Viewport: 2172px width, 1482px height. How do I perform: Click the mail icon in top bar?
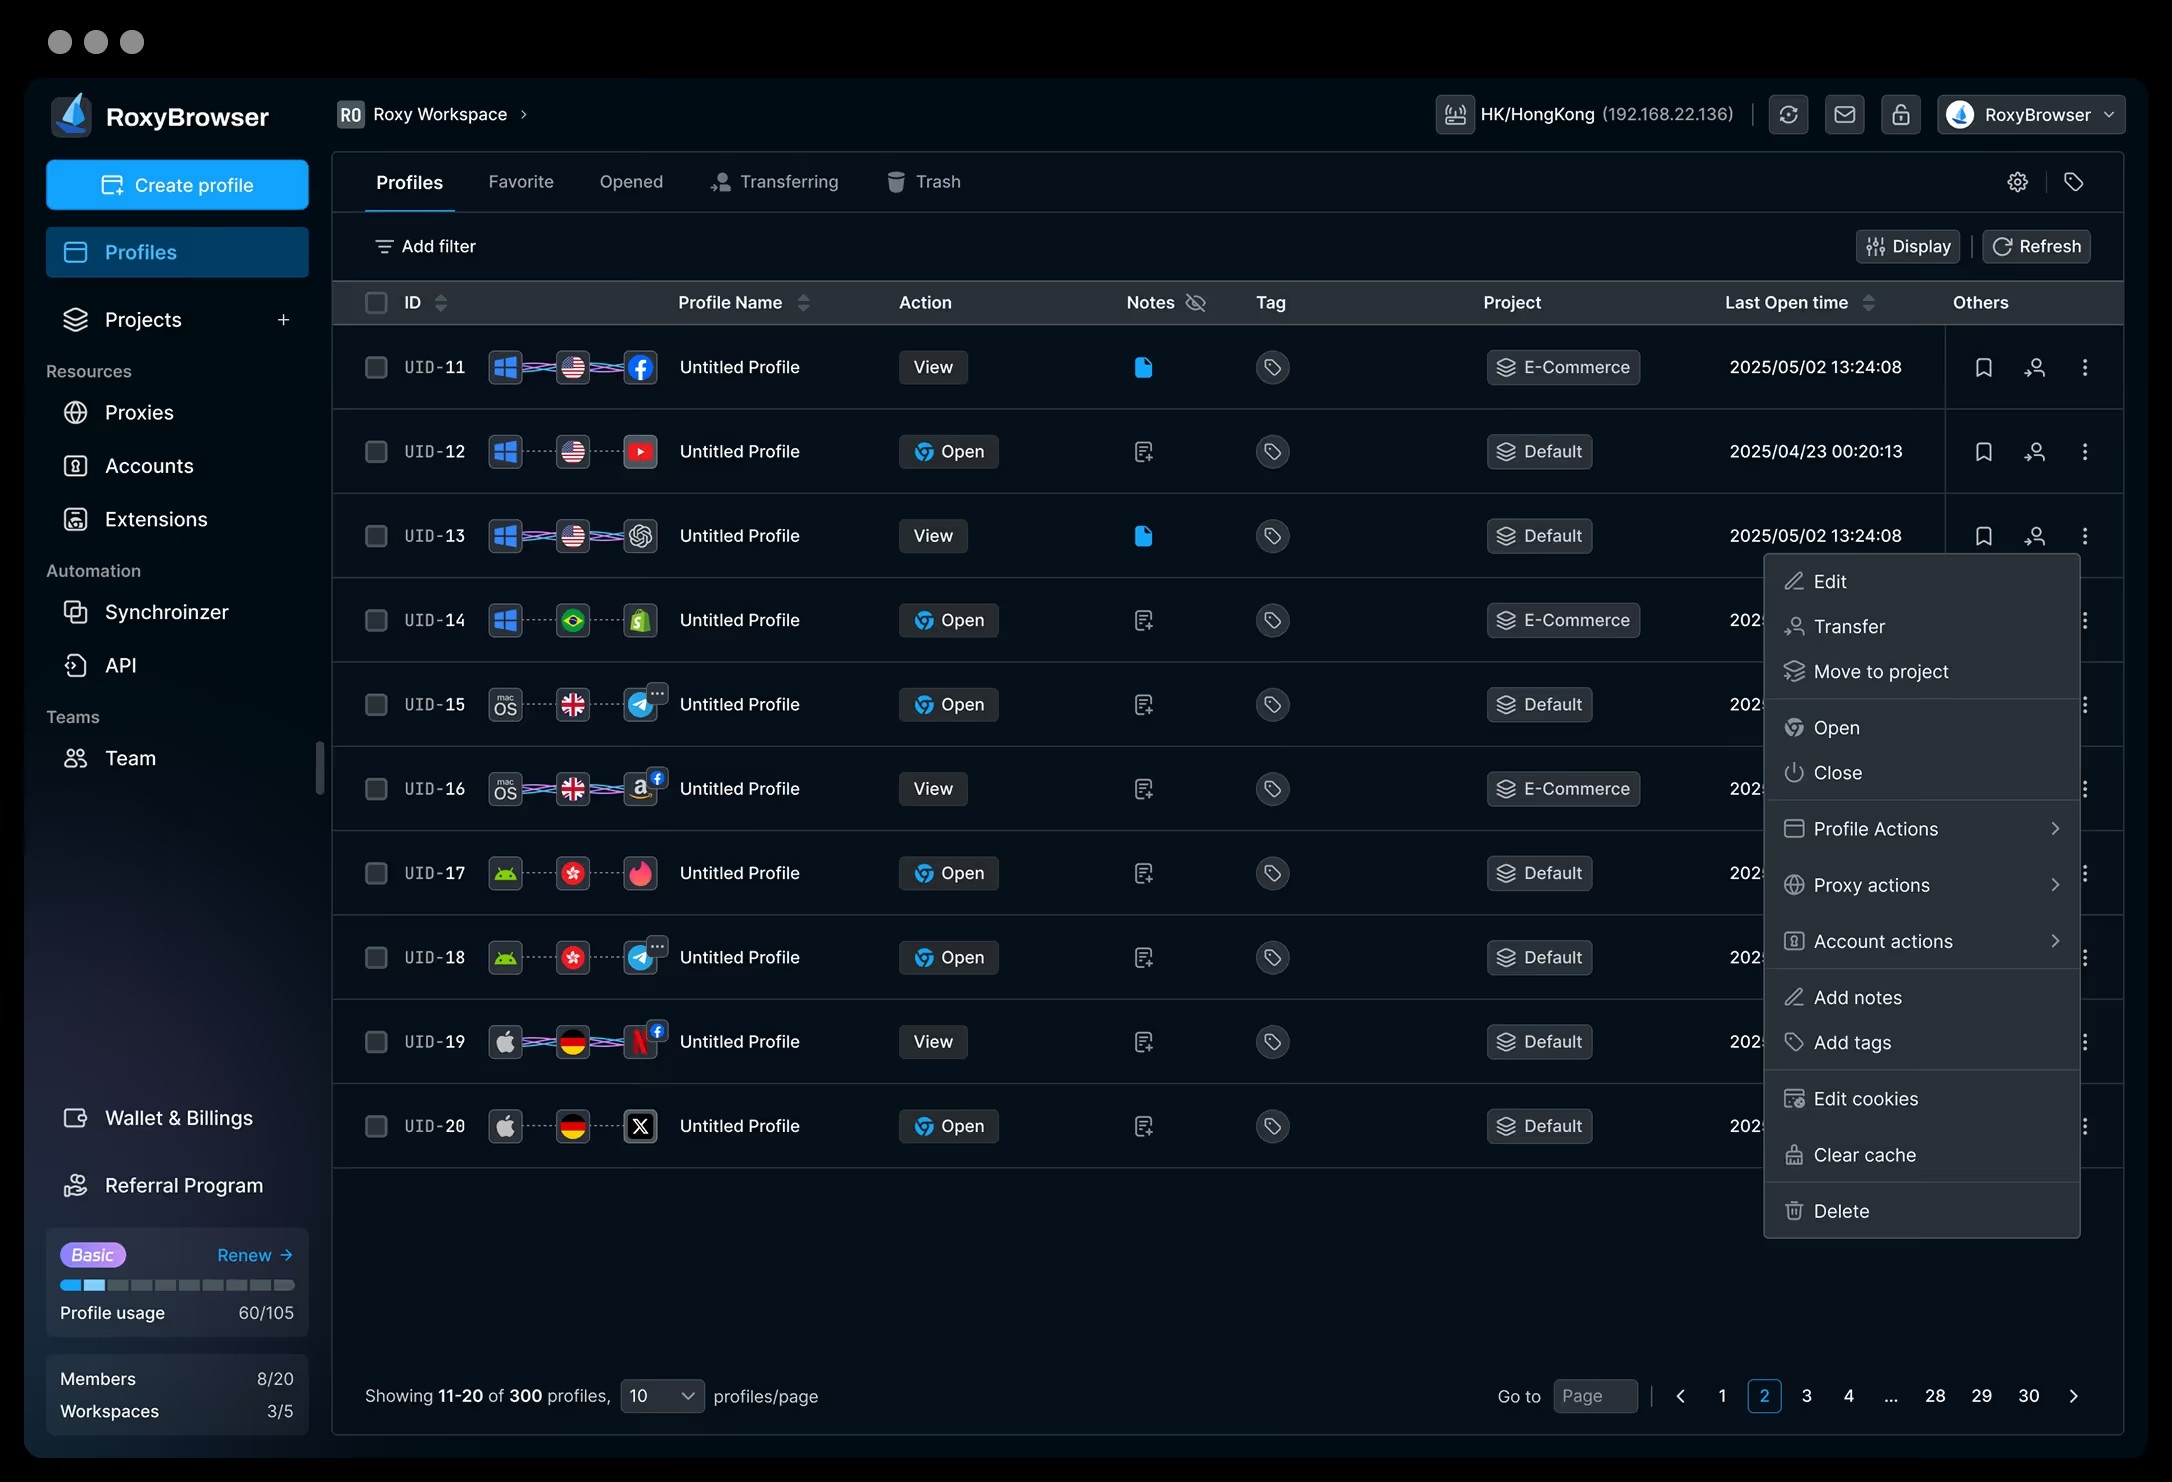click(x=1844, y=115)
